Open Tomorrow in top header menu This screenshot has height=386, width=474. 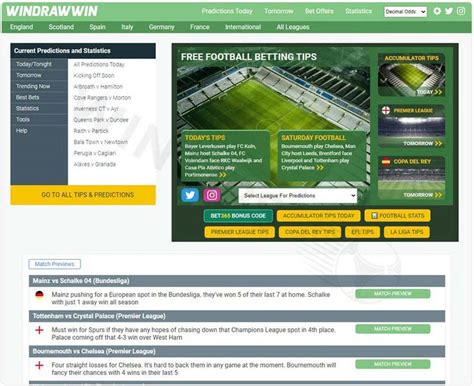click(x=279, y=11)
